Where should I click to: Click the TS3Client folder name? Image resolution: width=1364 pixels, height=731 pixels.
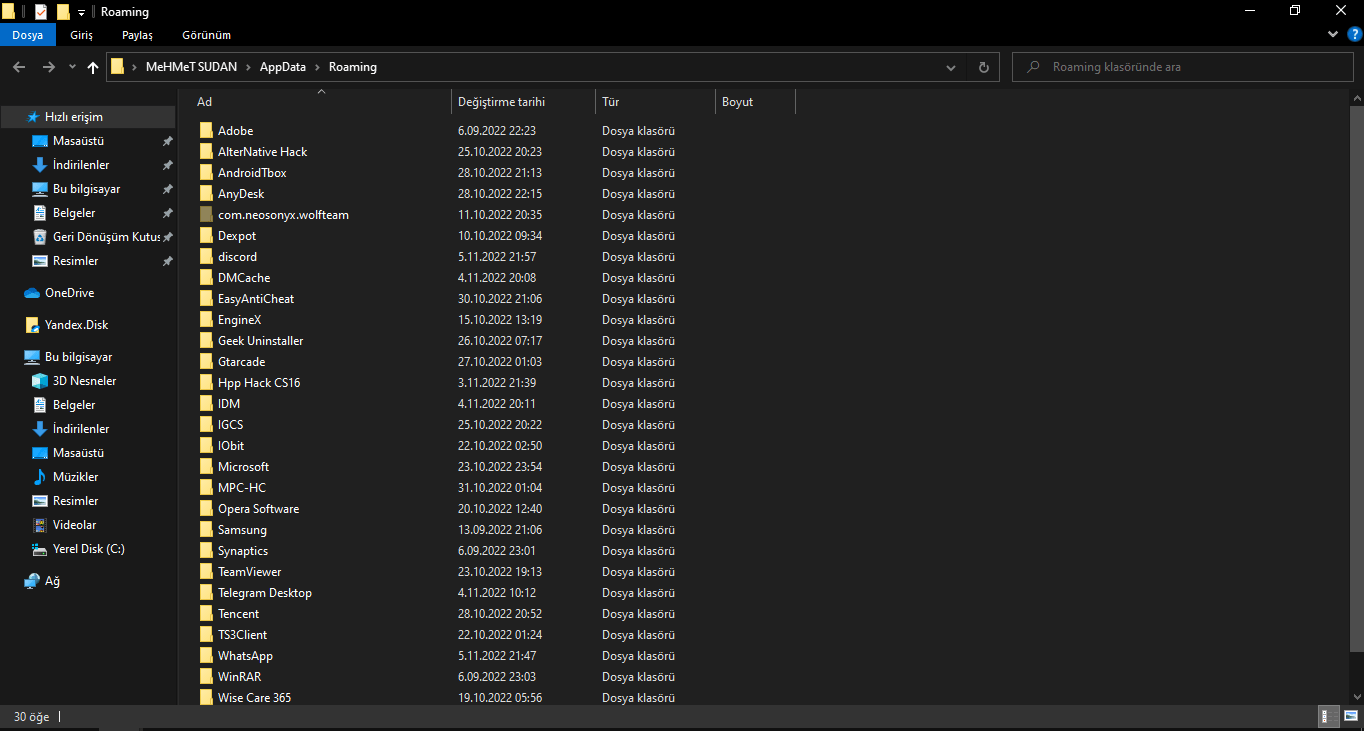242,635
